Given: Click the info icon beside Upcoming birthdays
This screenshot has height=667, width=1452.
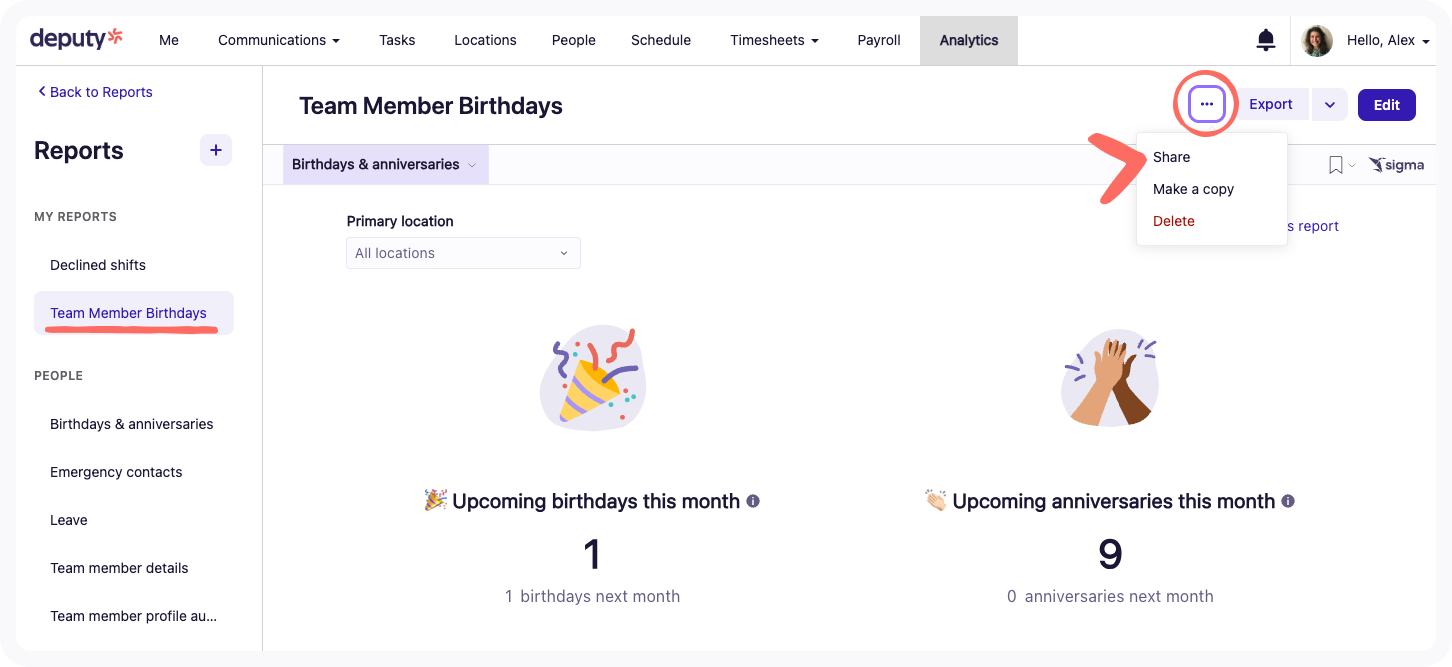Looking at the screenshot, I should (x=753, y=500).
